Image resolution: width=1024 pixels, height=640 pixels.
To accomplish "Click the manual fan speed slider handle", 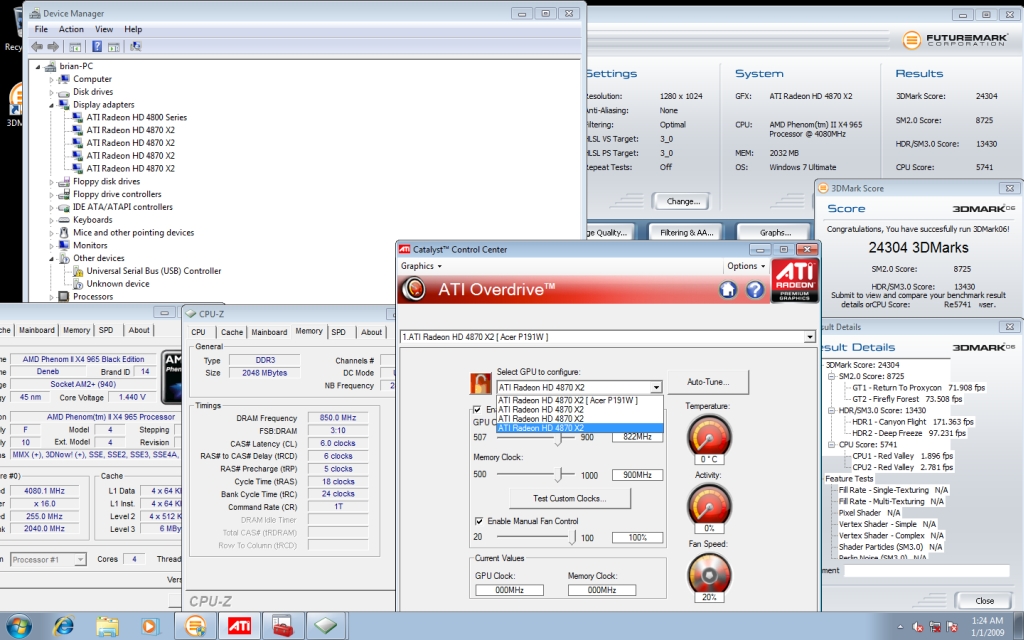I will click(x=573, y=537).
